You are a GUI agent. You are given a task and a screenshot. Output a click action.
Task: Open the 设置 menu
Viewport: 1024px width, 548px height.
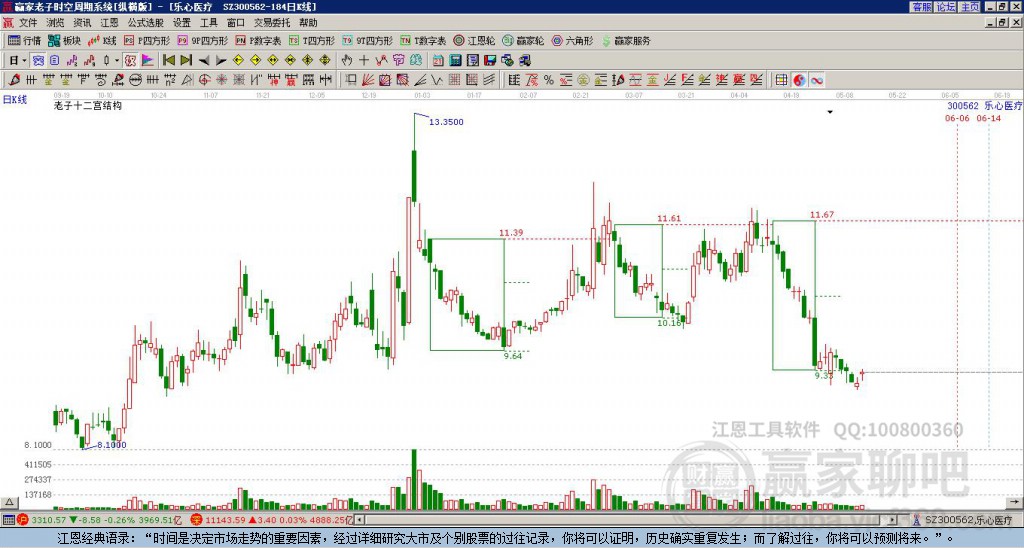pyautogui.click(x=182, y=23)
